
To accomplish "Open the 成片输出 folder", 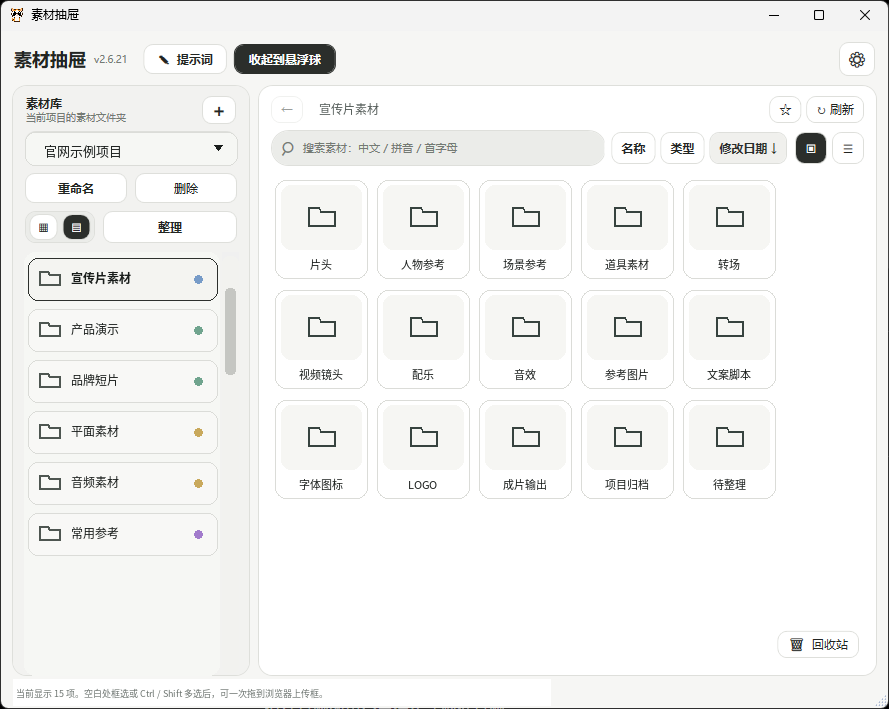I will (x=526, y=449).
